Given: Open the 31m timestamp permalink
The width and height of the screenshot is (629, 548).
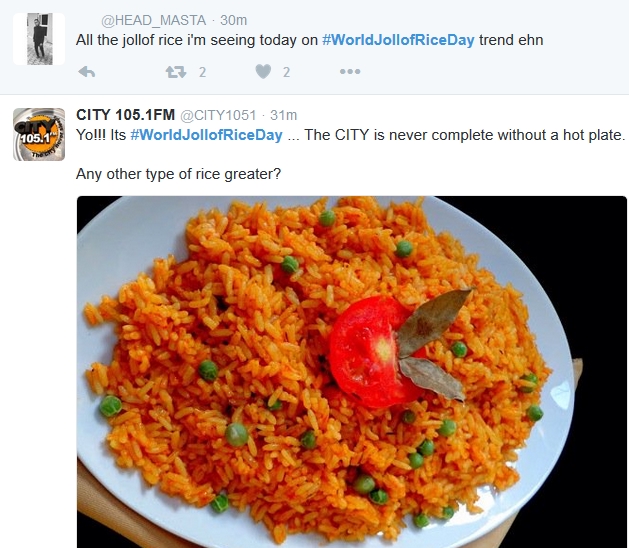Looking at the screenshot, I should pyautogui.click(x=284, y=116).
